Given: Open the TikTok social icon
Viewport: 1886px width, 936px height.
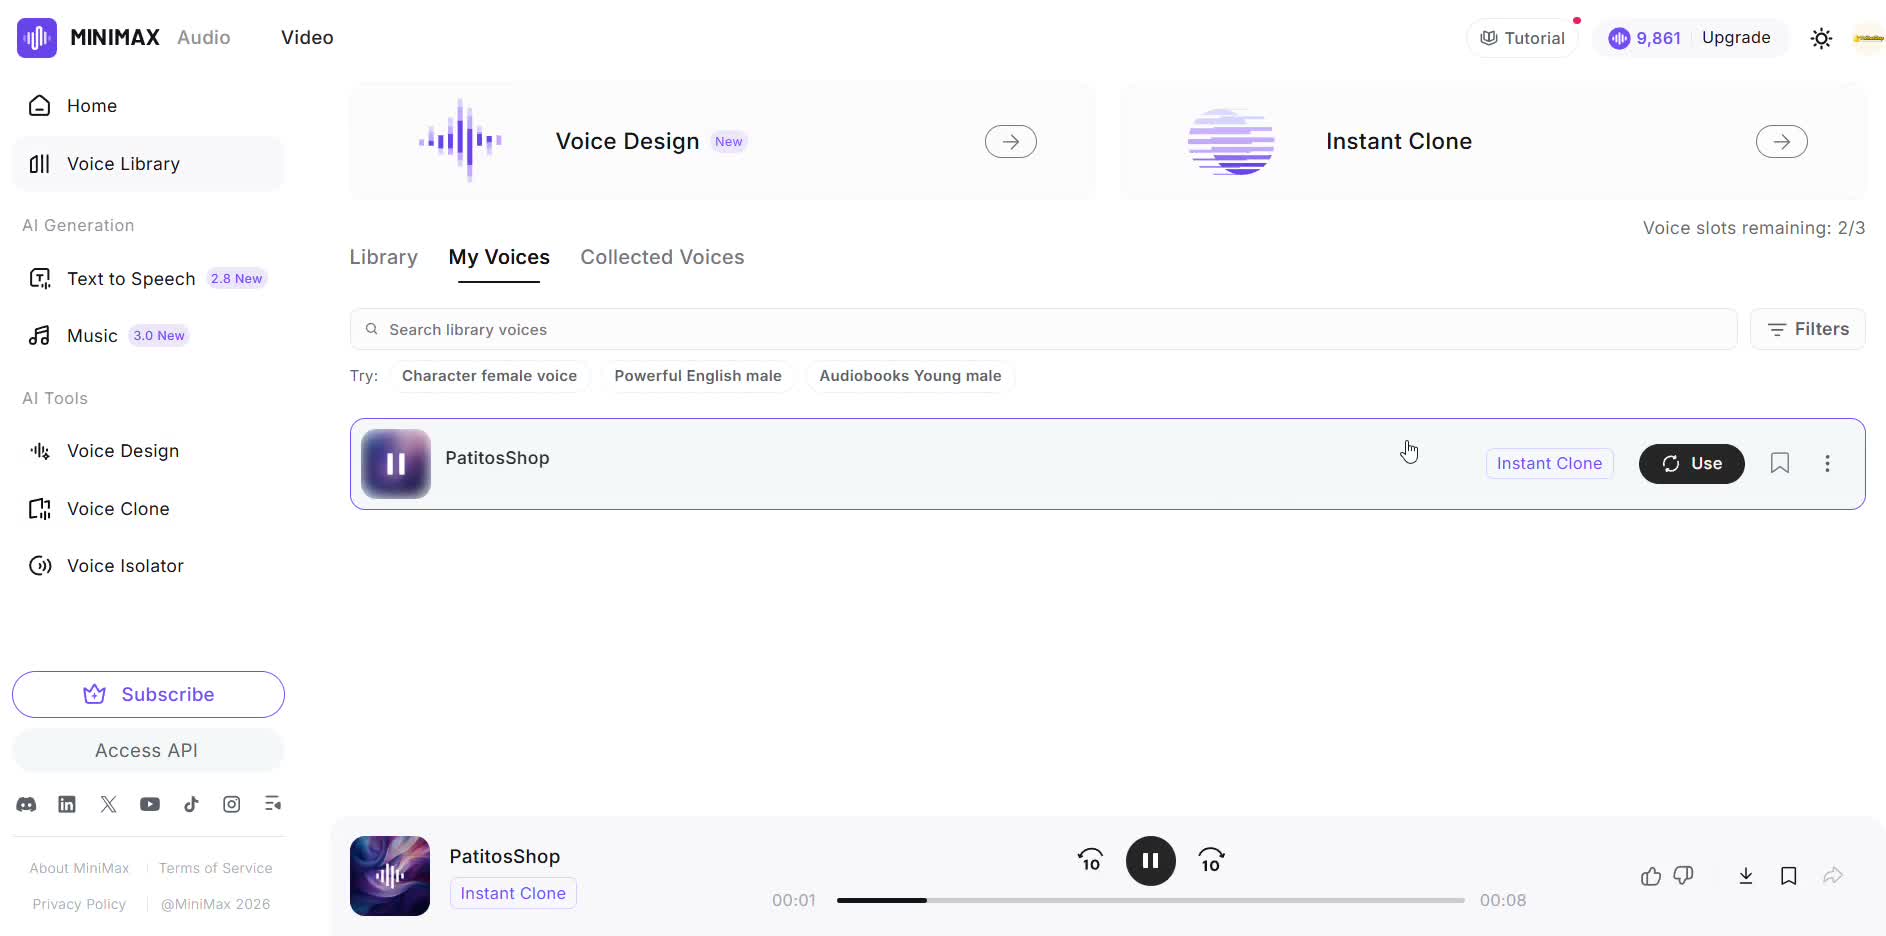Looking at the screenshot, I should click(x=191, y=804).
